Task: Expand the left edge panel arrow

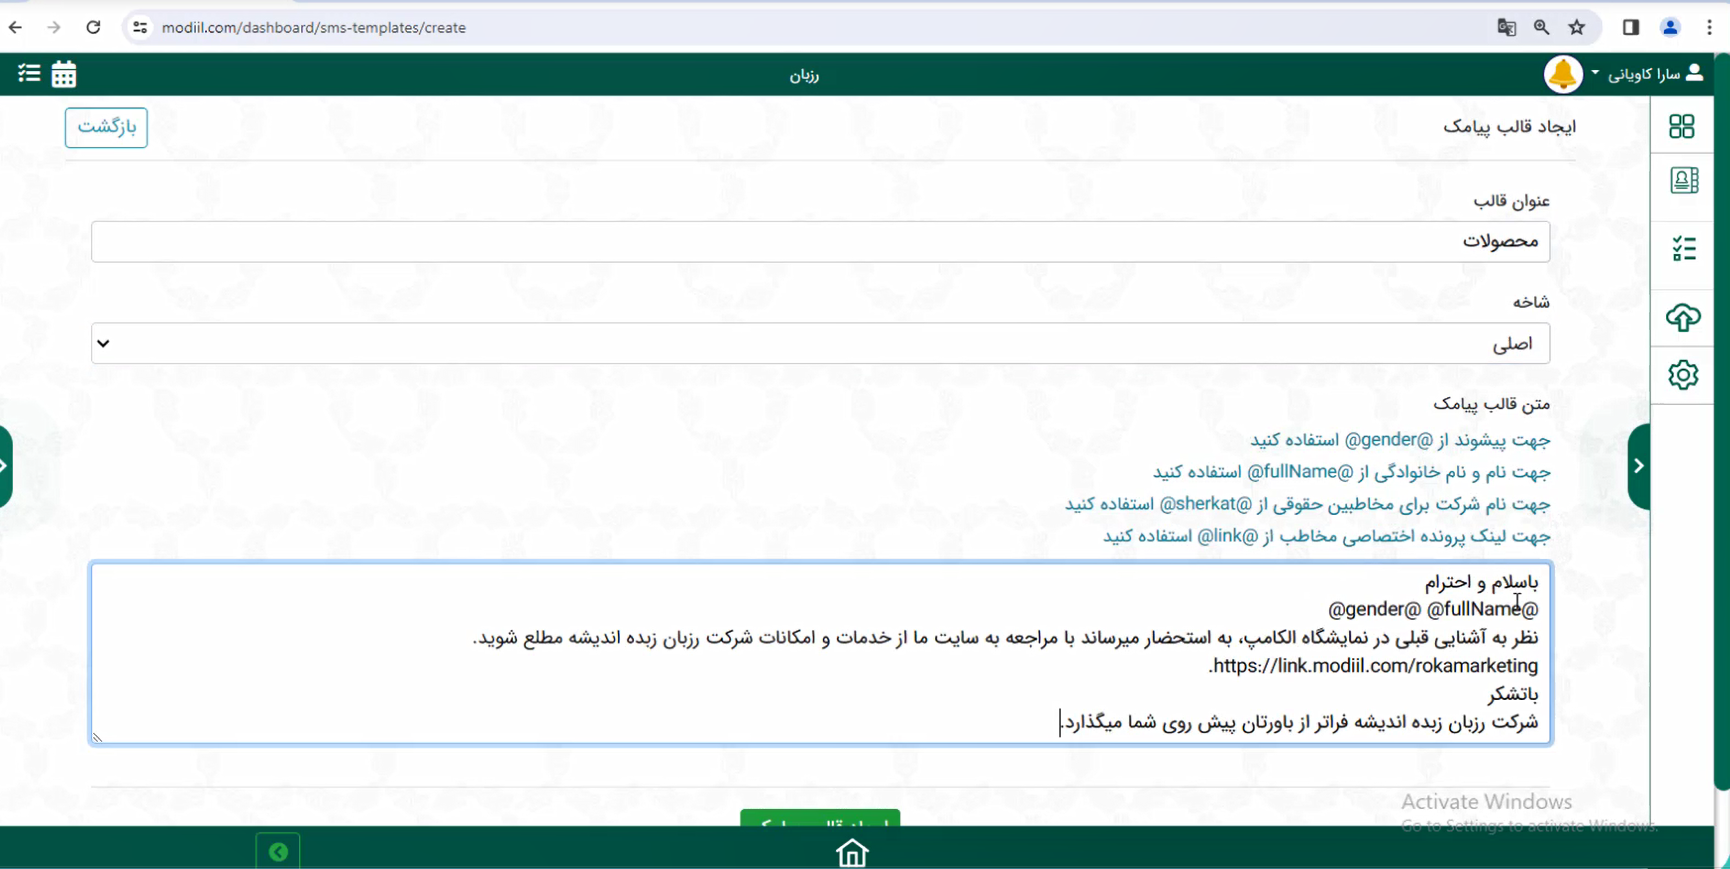Action: tap(5, 466)
